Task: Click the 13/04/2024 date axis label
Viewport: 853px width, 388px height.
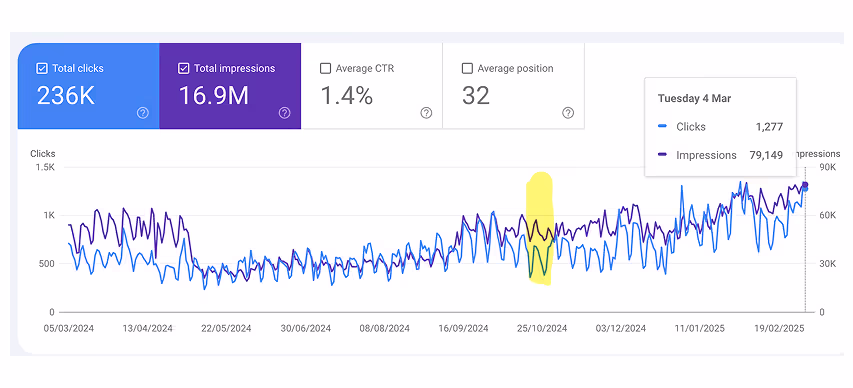Action: [147, 329]
